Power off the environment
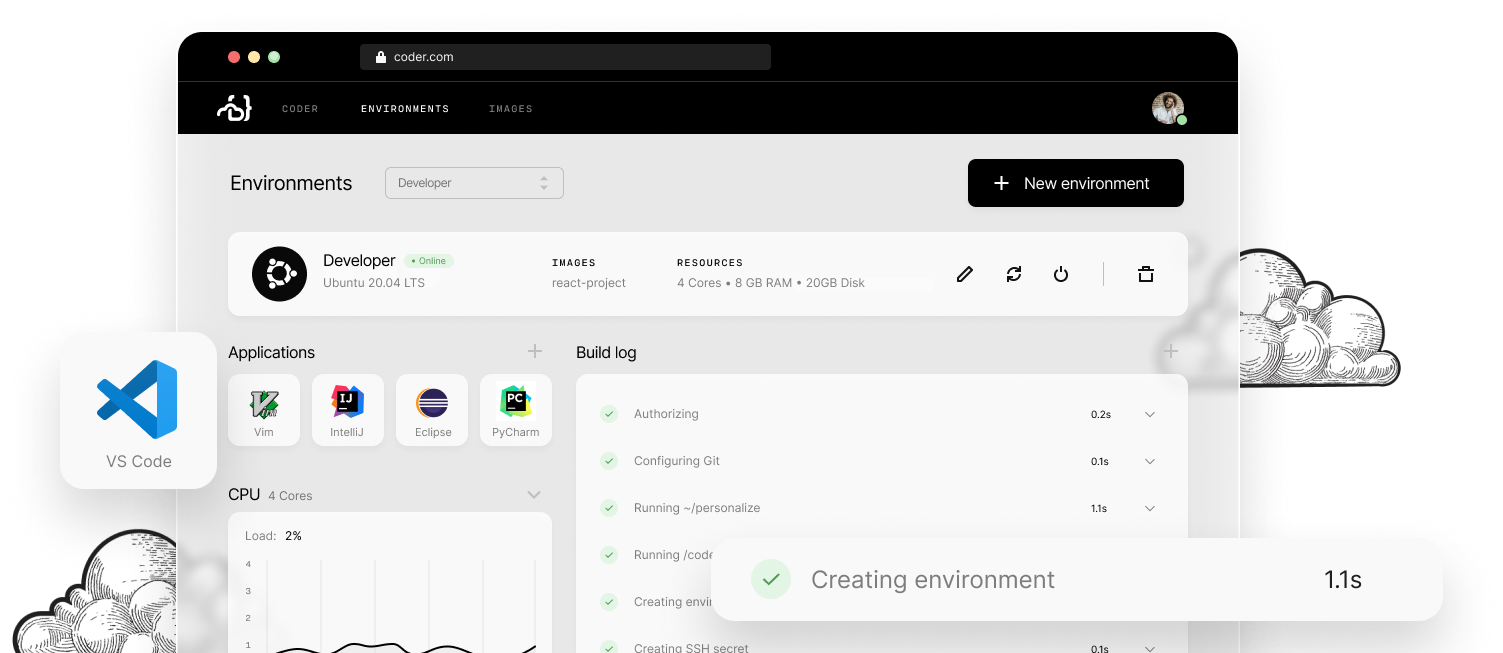Image resolution: width=1503 pixels, height=653 pixels. pos(1061,274)
